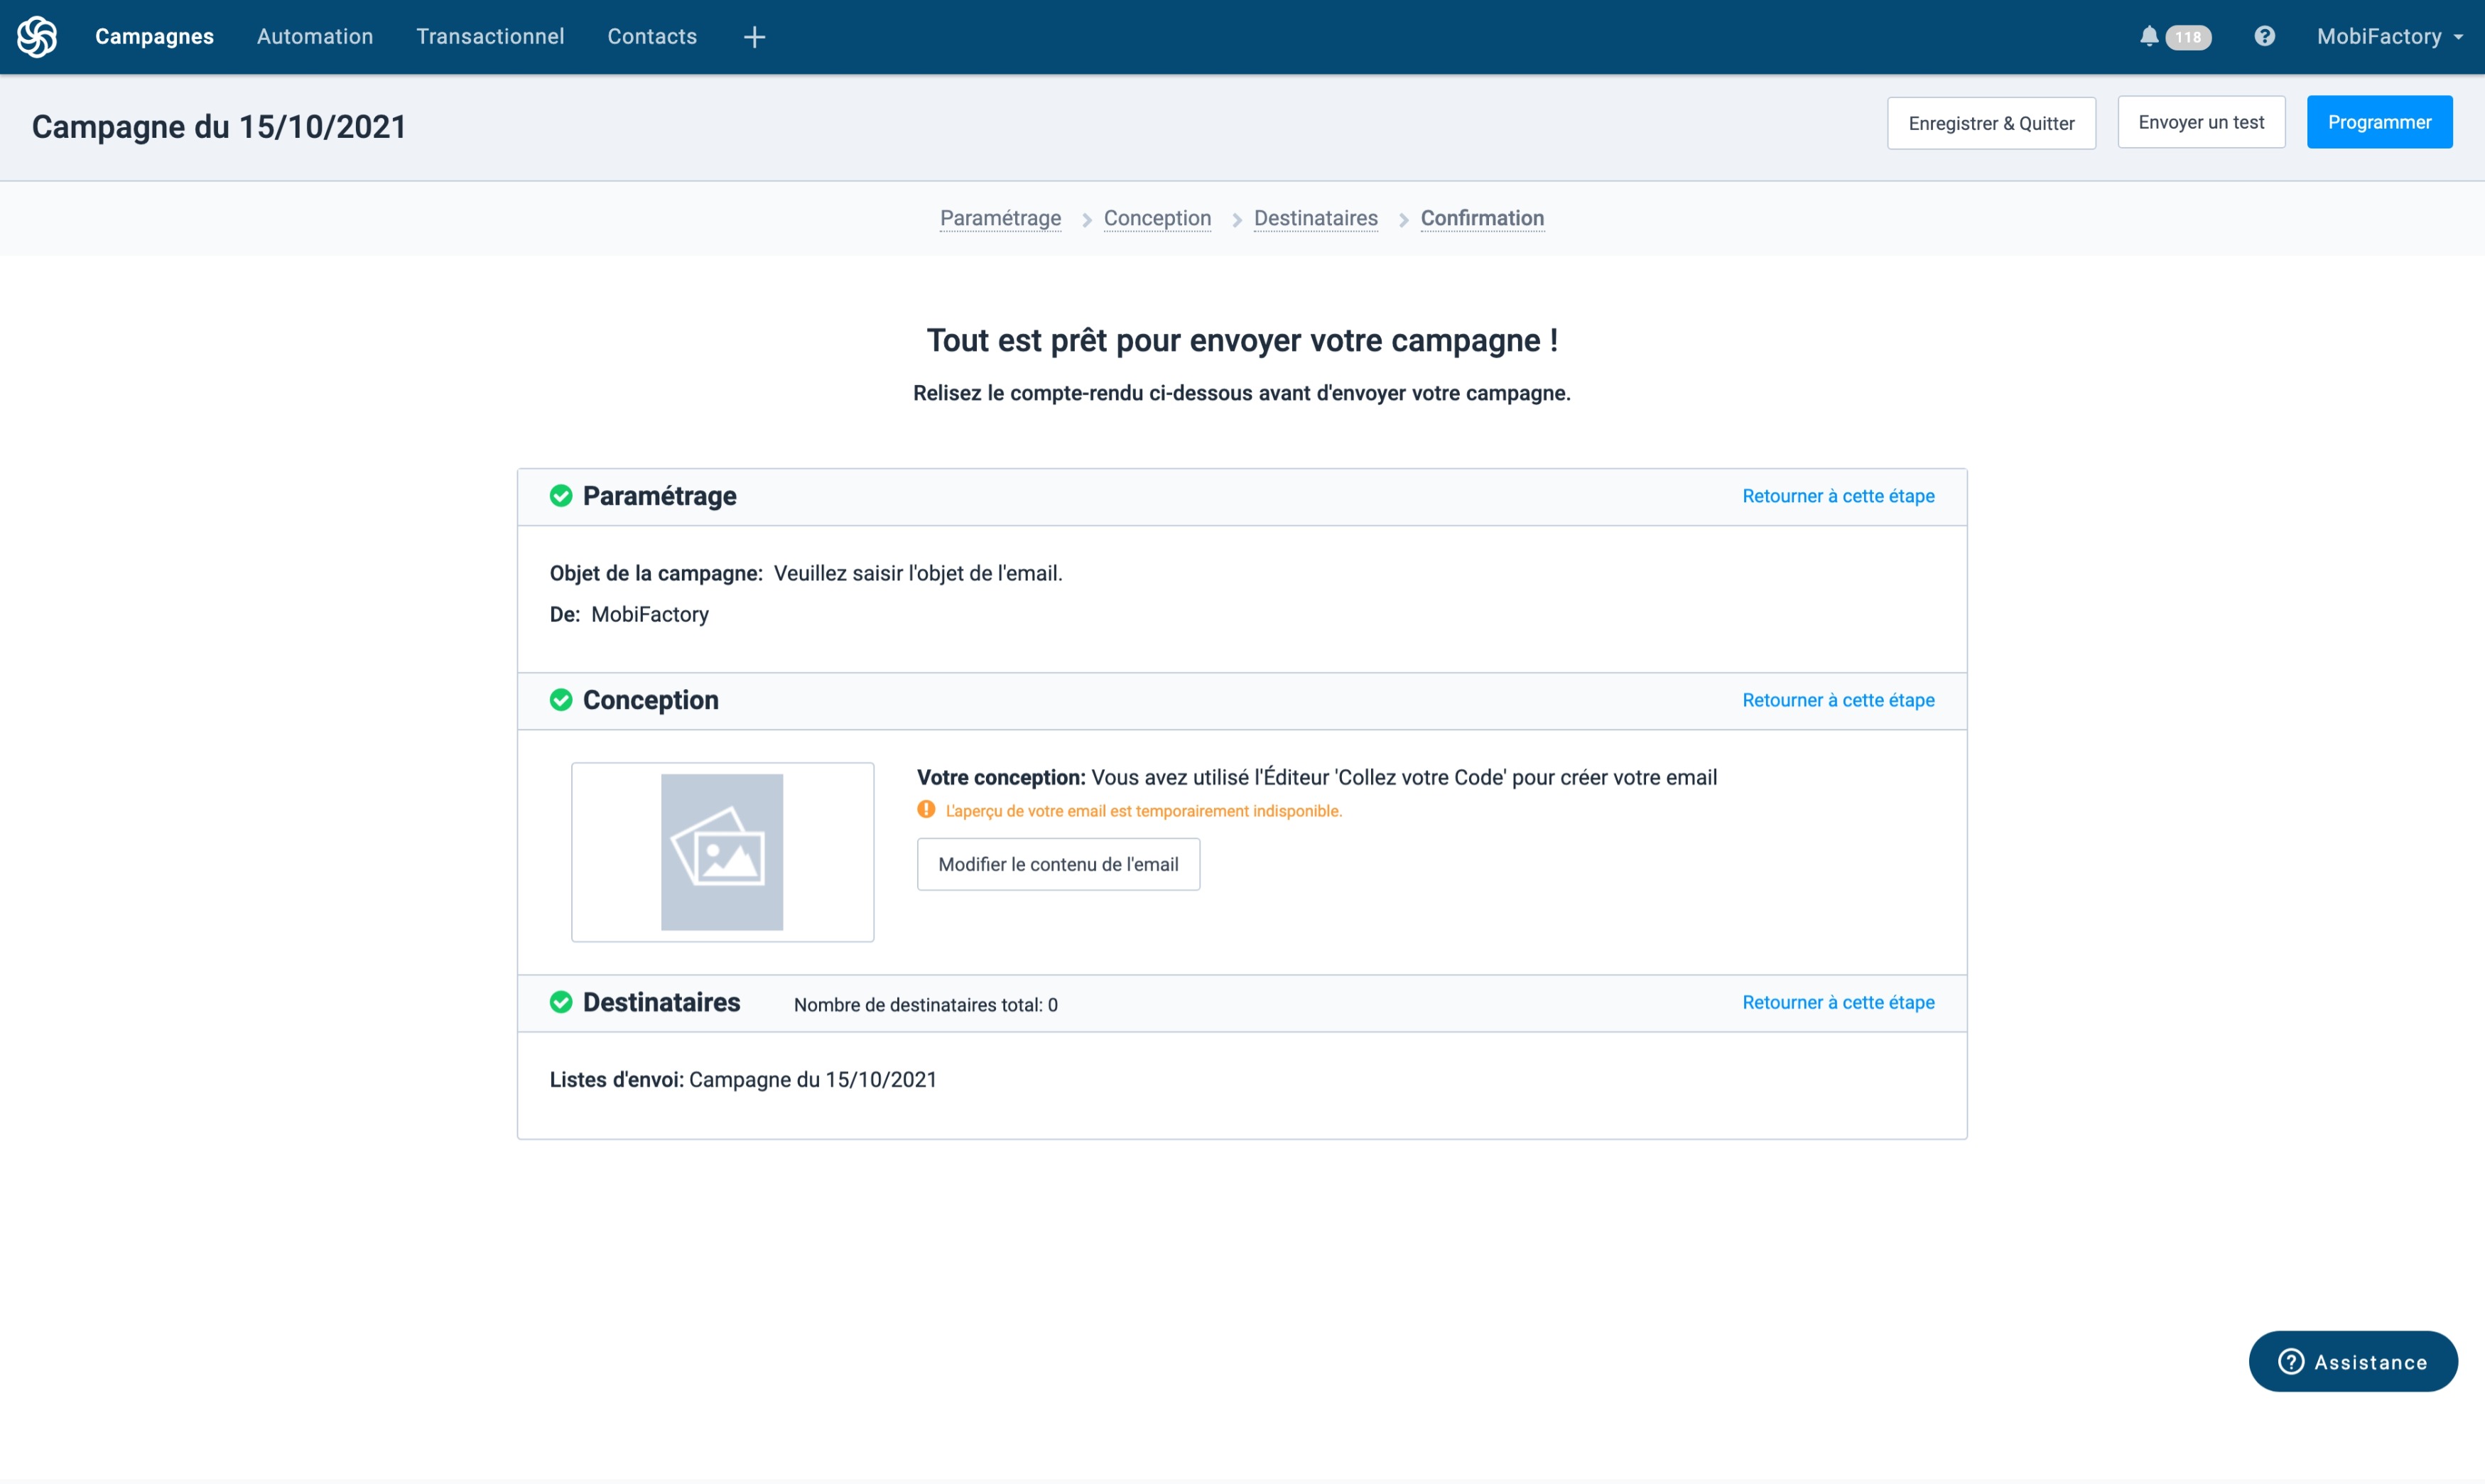Image resolution: width=2485 pixels, height=1484 pixels.
Task: Click green checkmark next to Destinataires
Action: 561,1002
